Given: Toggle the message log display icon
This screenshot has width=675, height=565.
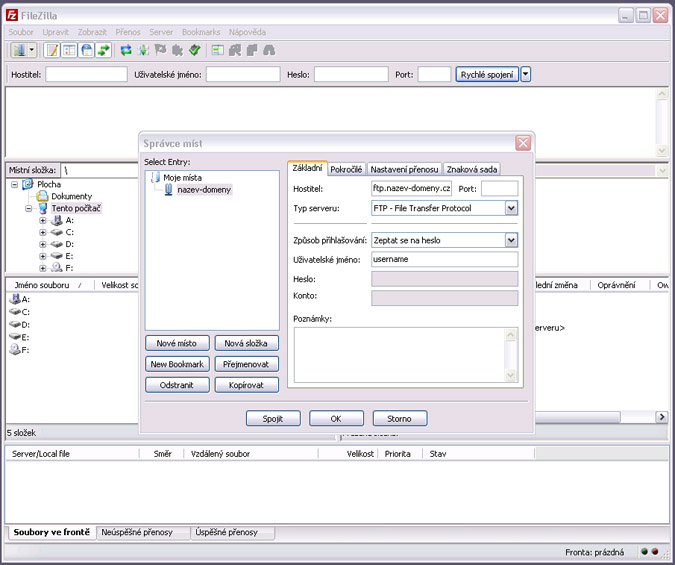Looking at the screenshot, I should click(x=52, y=49).
